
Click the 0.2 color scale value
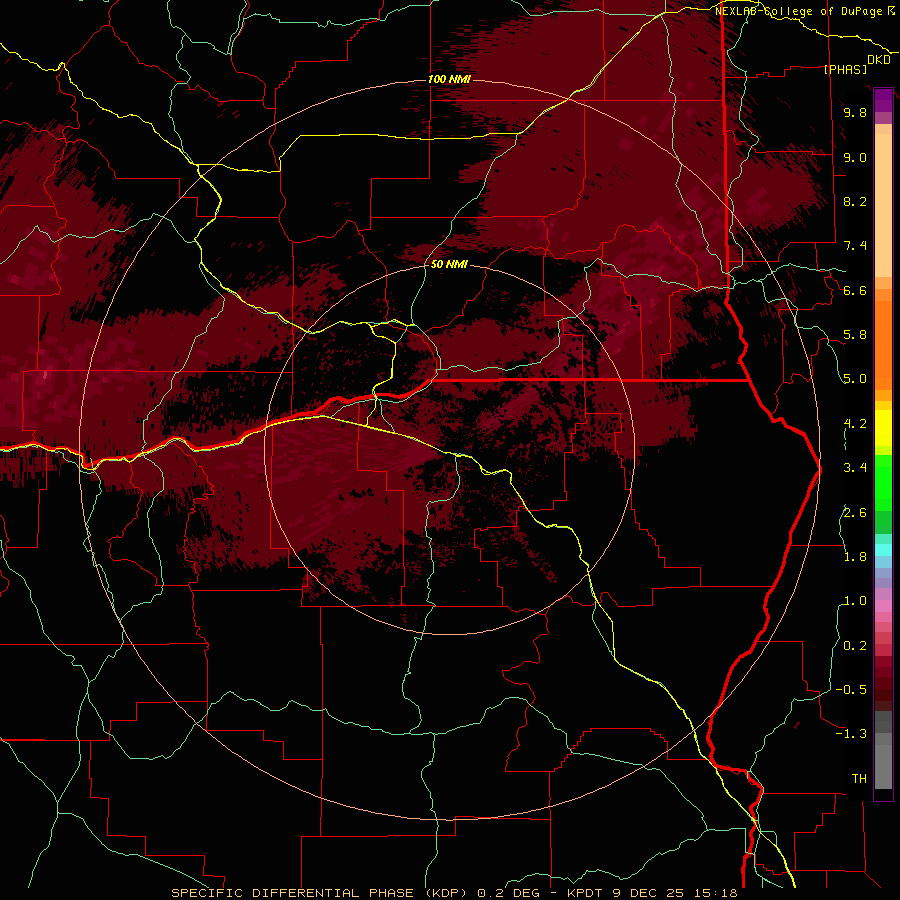pyautogui.click(x=855, y=645)
